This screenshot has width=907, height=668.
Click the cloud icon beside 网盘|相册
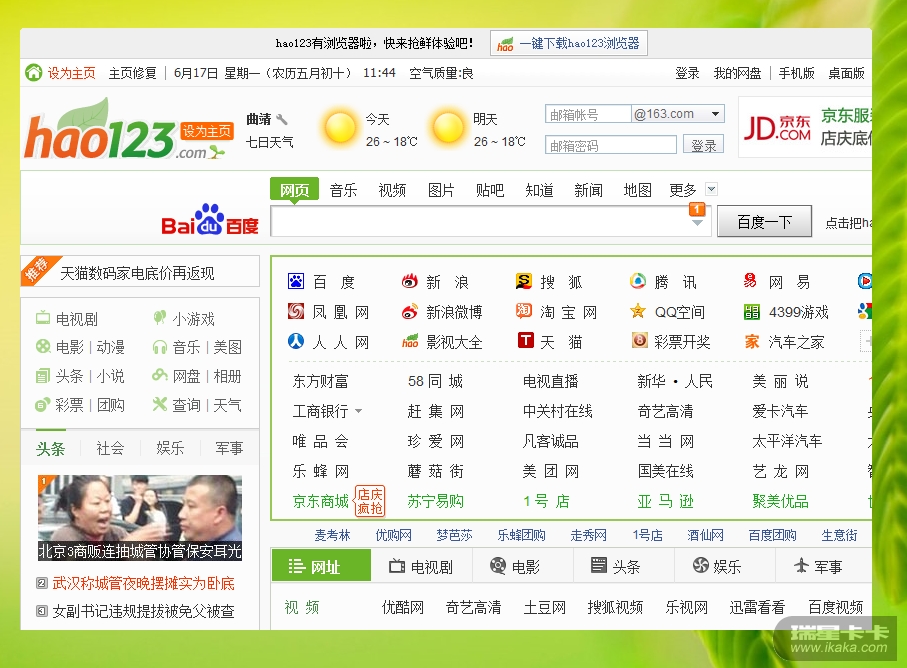[x=160, y=375]
